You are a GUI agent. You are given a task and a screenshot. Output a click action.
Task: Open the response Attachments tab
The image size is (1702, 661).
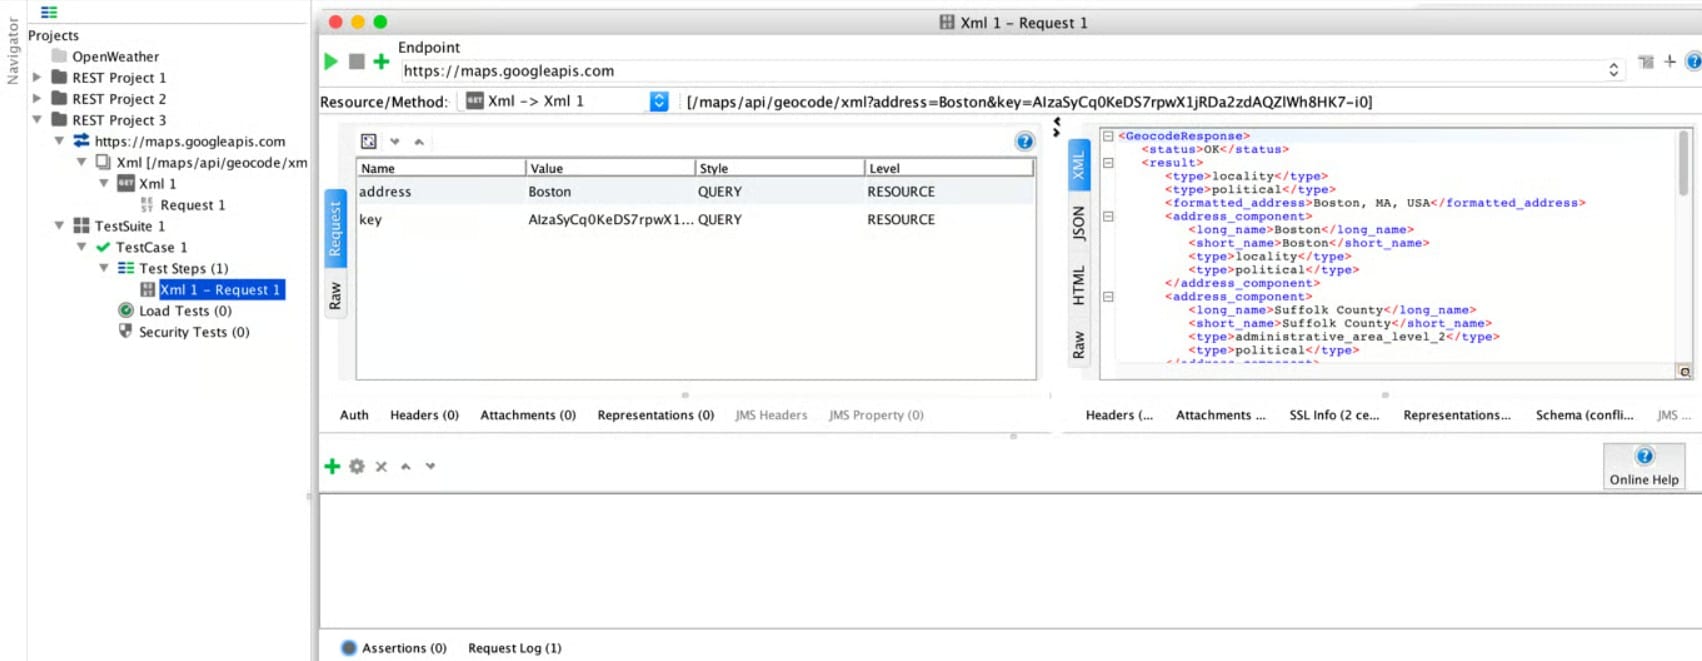1220,415
